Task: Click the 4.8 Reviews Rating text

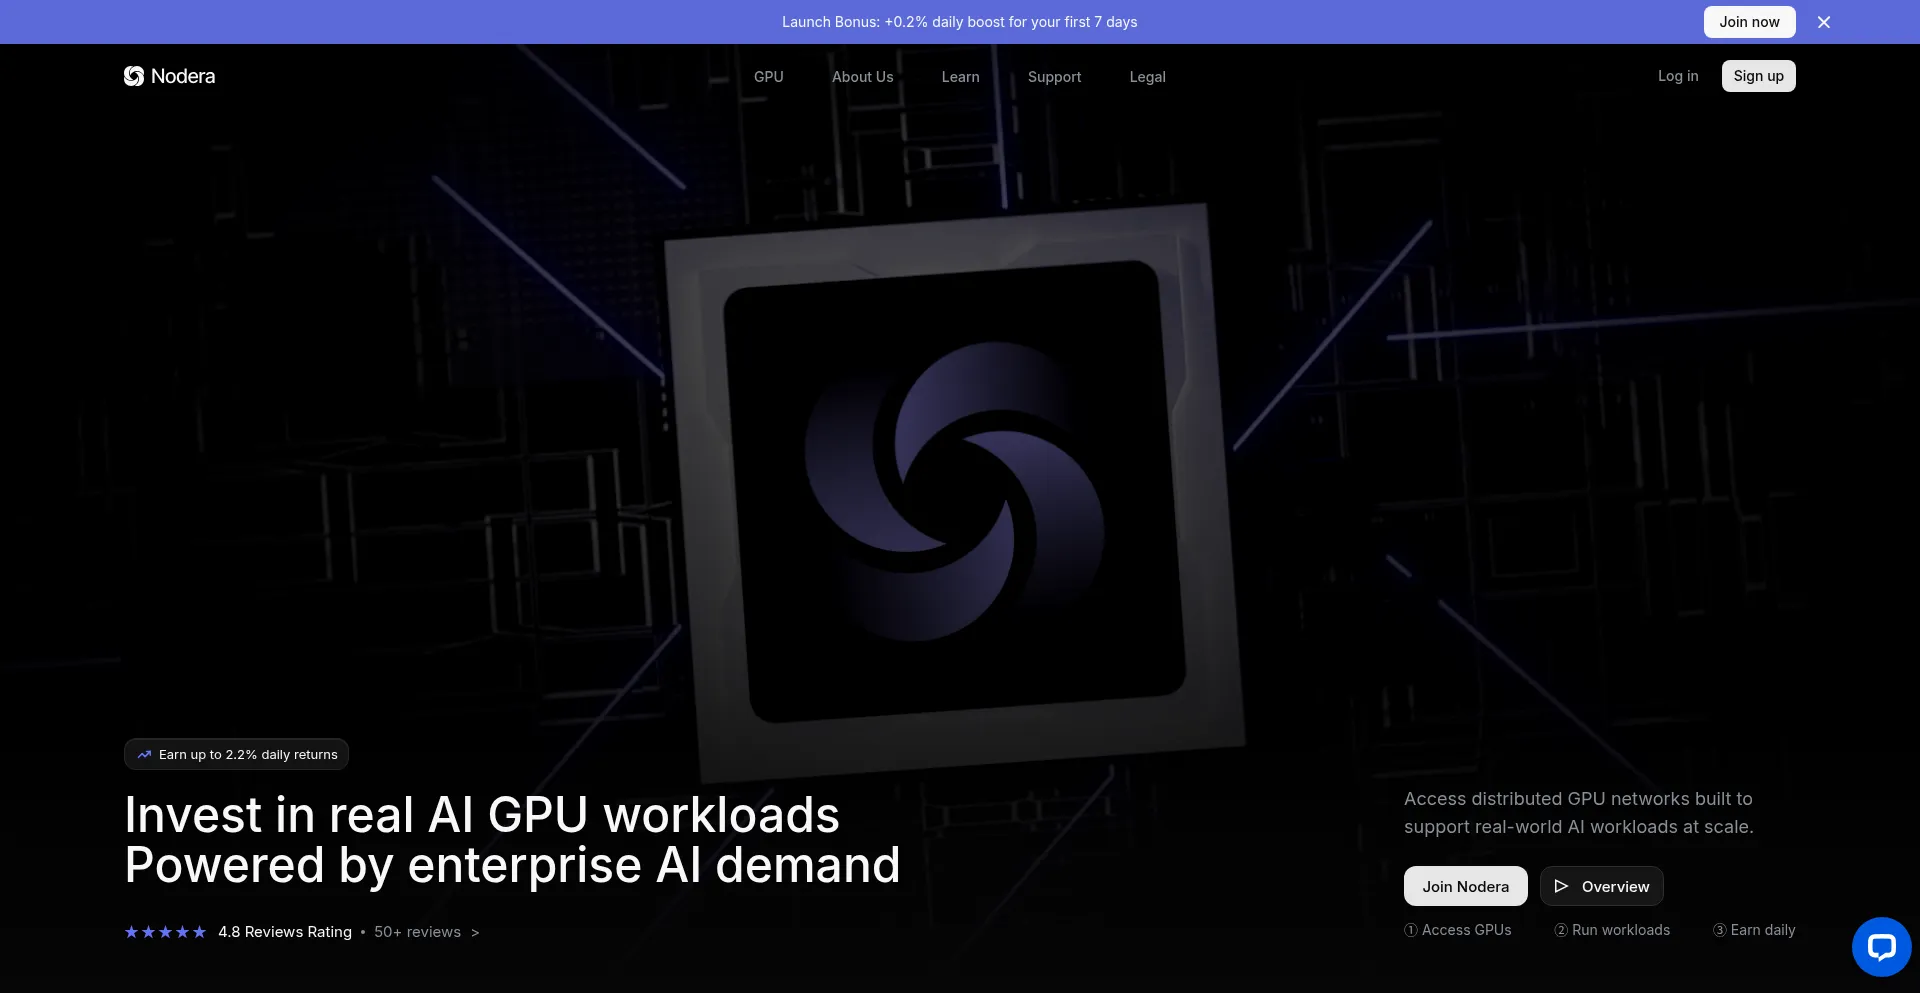Action: pos(285,932)
